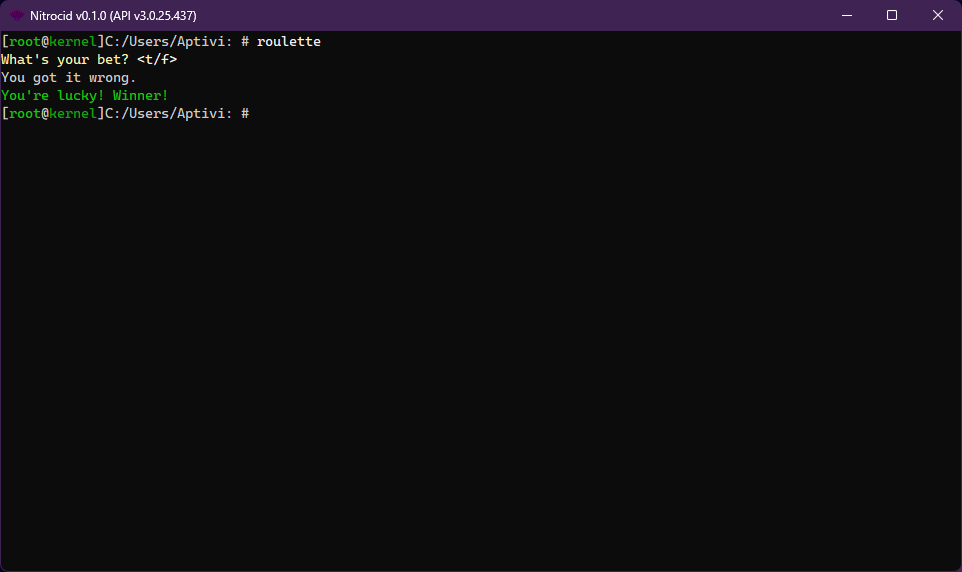
Task: Click the '#' symbol on the last prompt
Action: click(x=245, y=114)
